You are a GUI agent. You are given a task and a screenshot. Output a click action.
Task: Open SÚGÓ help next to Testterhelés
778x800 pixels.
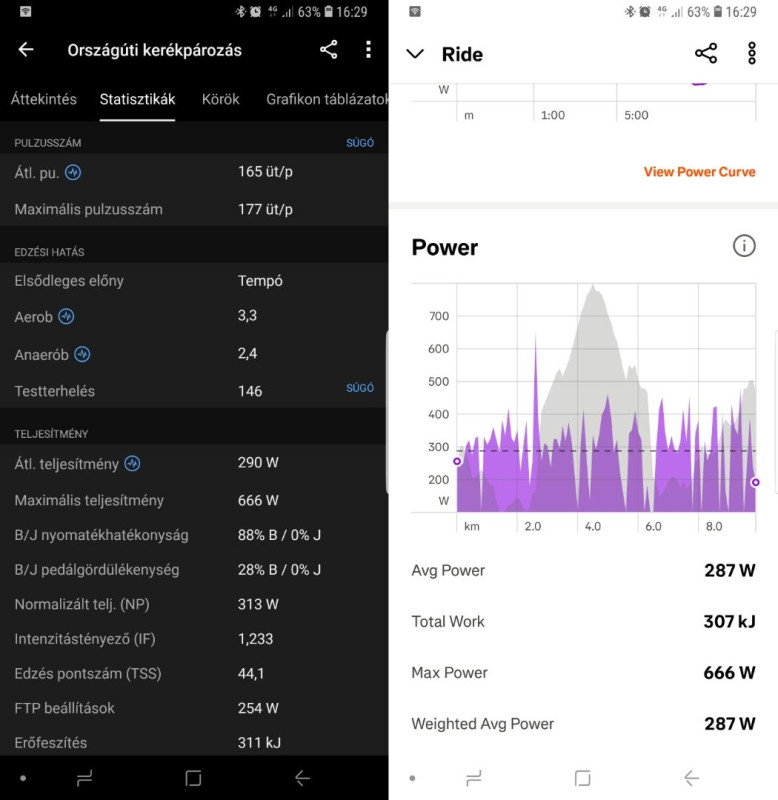point(360,388)
